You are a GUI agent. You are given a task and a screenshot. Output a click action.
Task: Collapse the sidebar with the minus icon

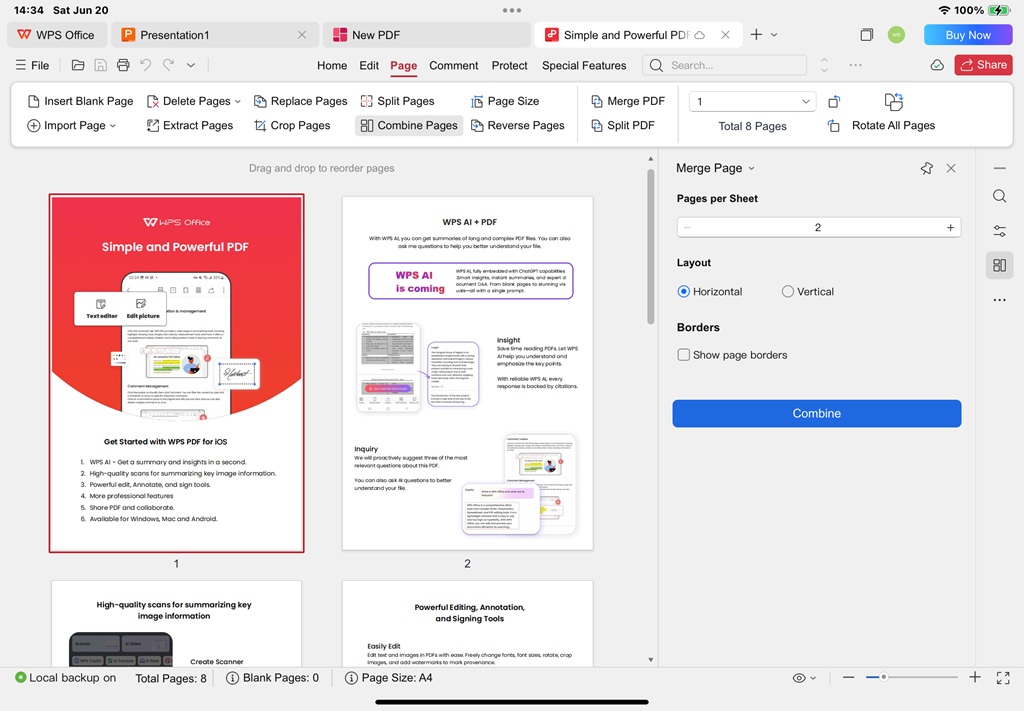point(999,168)
